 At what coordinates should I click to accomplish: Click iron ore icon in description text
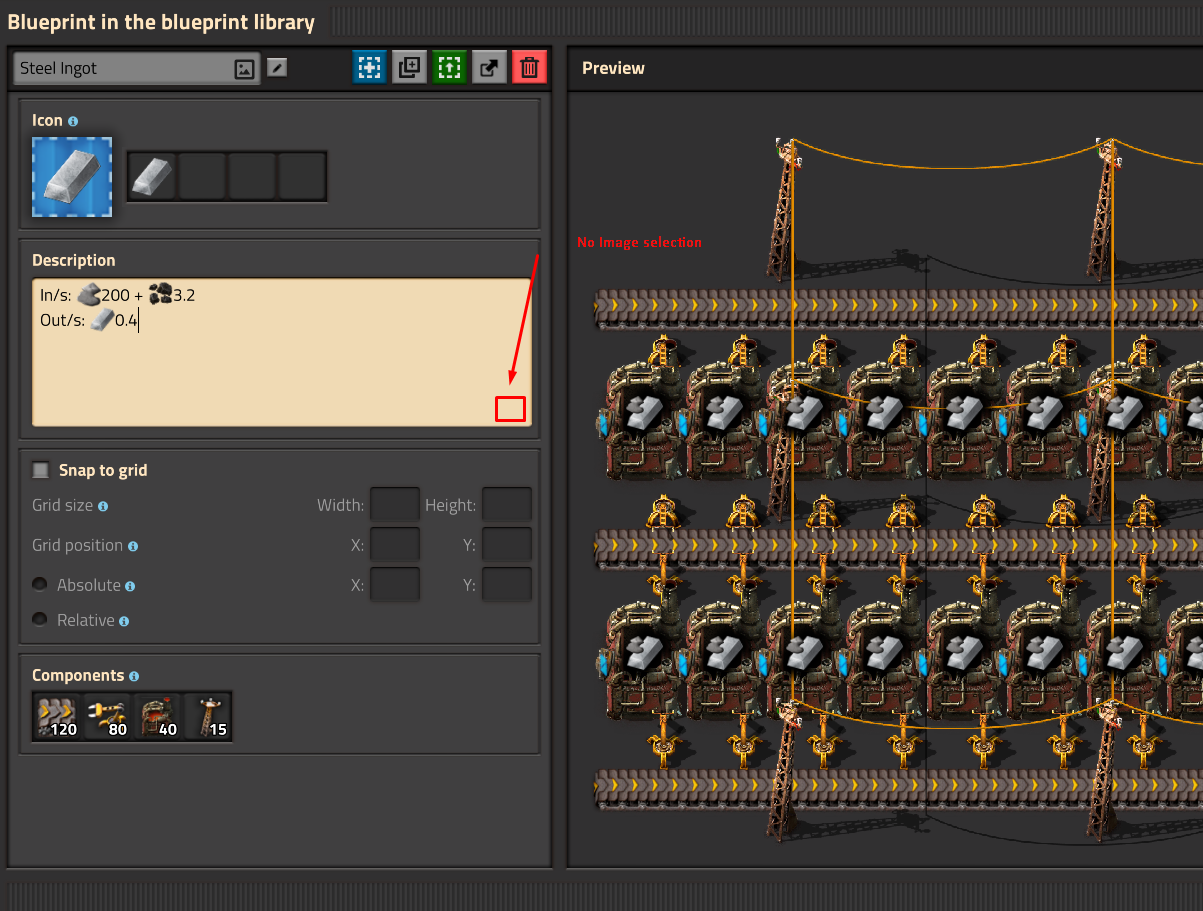(x=89, y=295)
